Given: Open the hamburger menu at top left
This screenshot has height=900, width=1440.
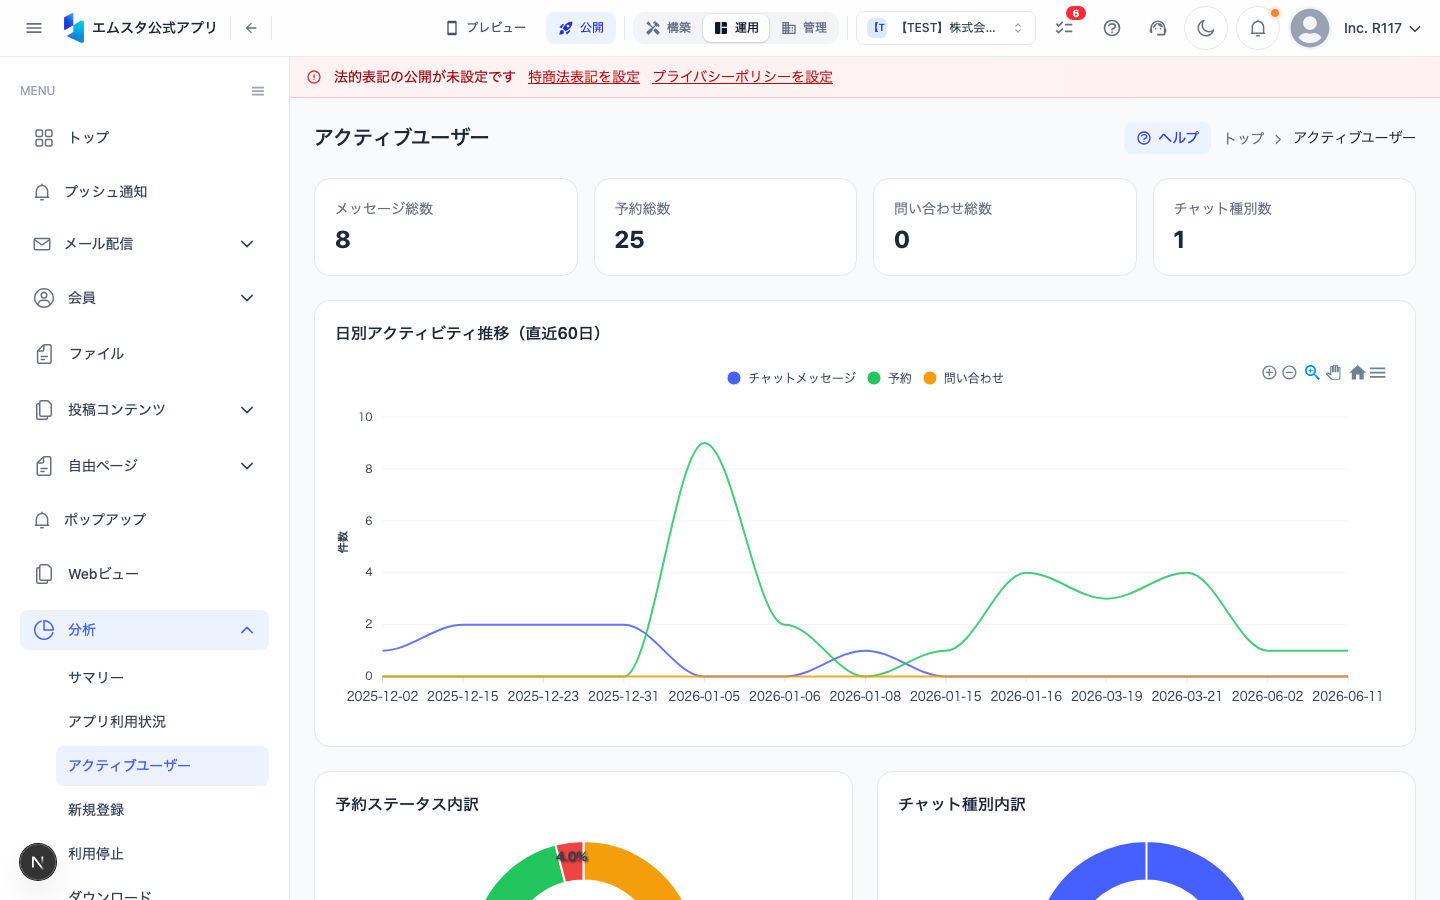Looking at the screenshot, I should 34,28.
